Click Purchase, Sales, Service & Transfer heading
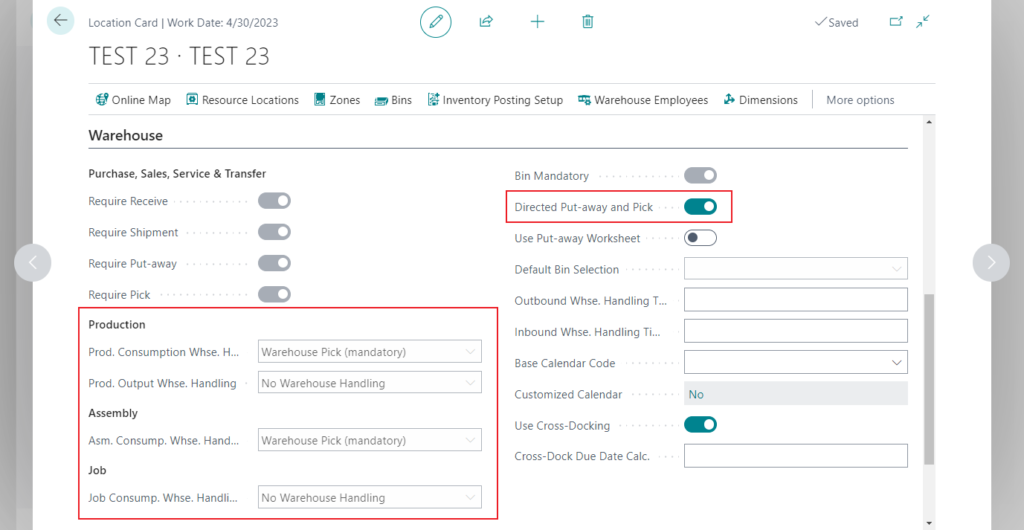Screen dimensions: 1024x530 (177, 174)
